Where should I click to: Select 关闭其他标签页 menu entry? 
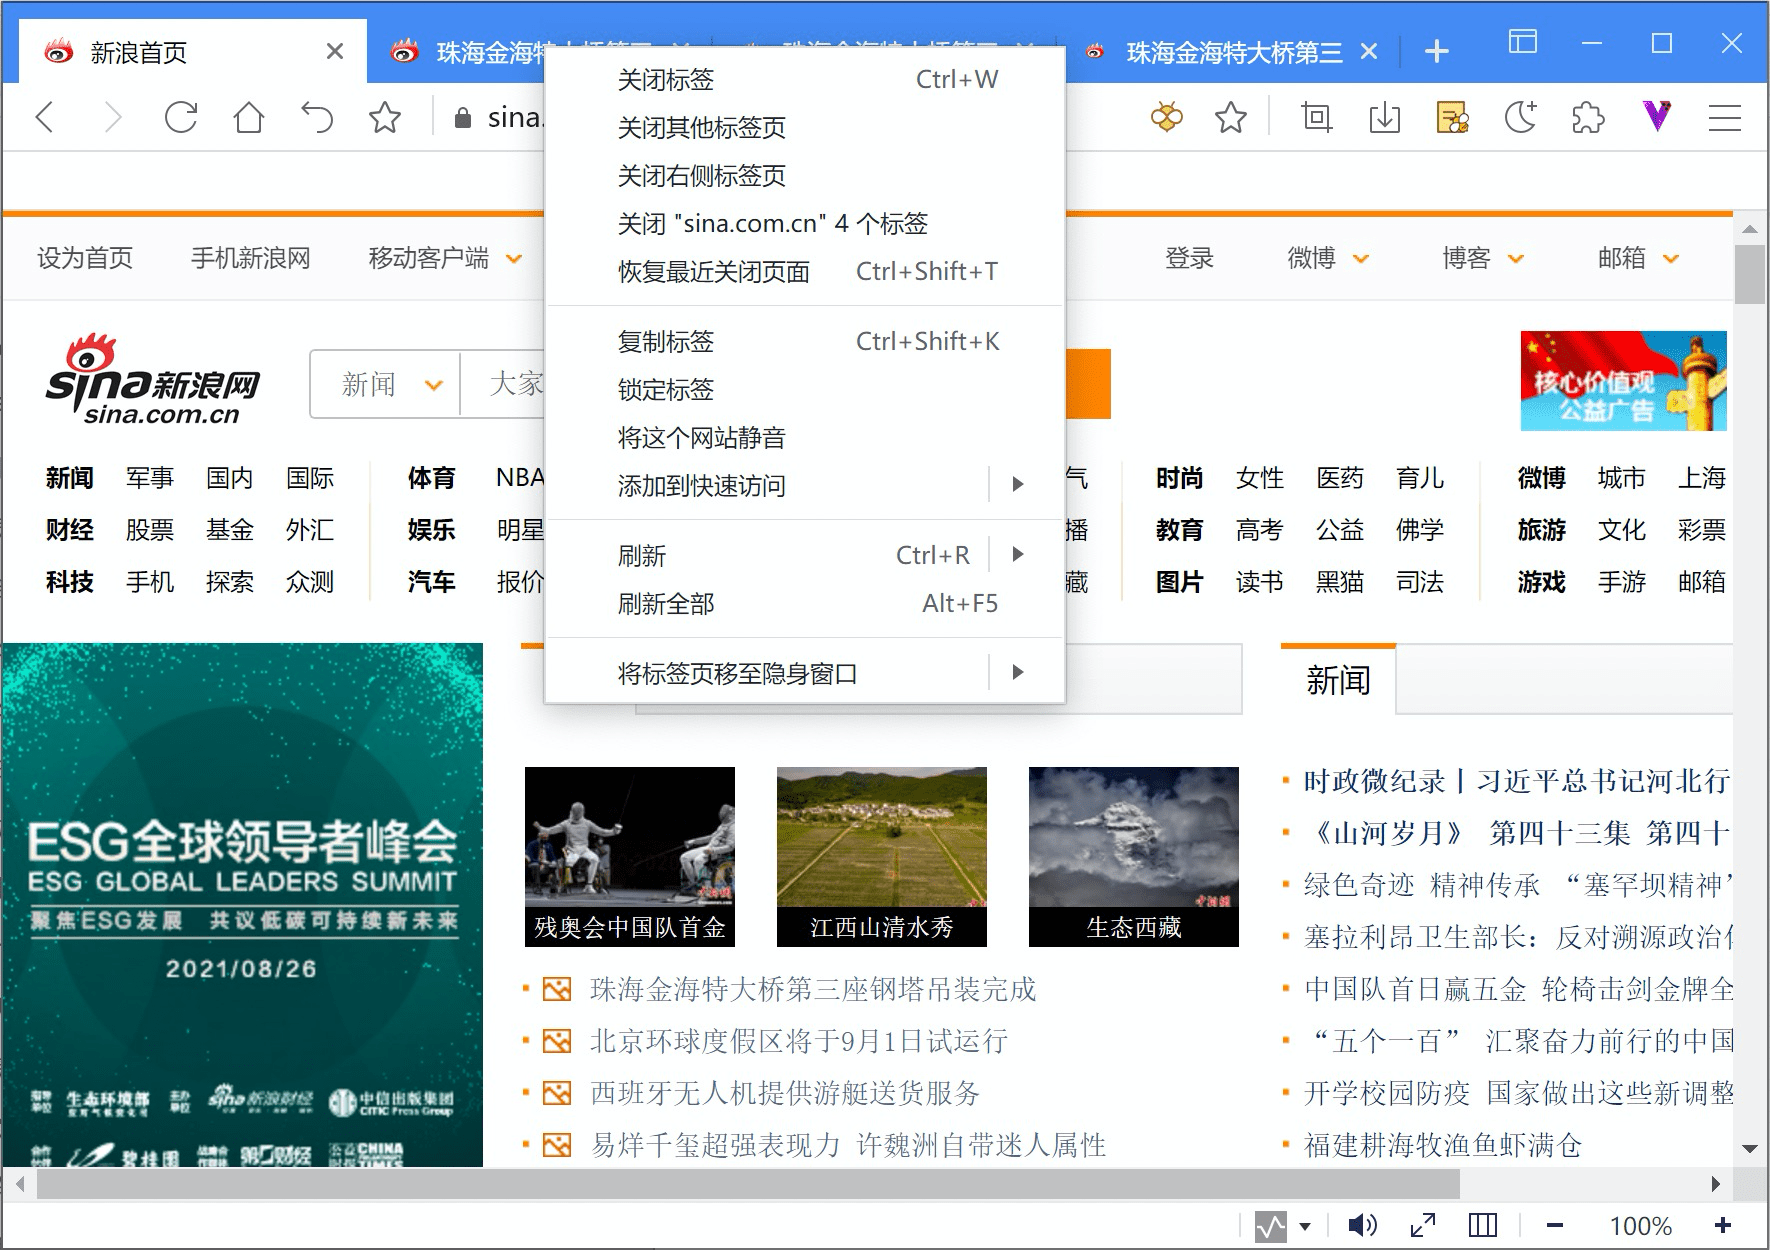(x=805, y=128)
